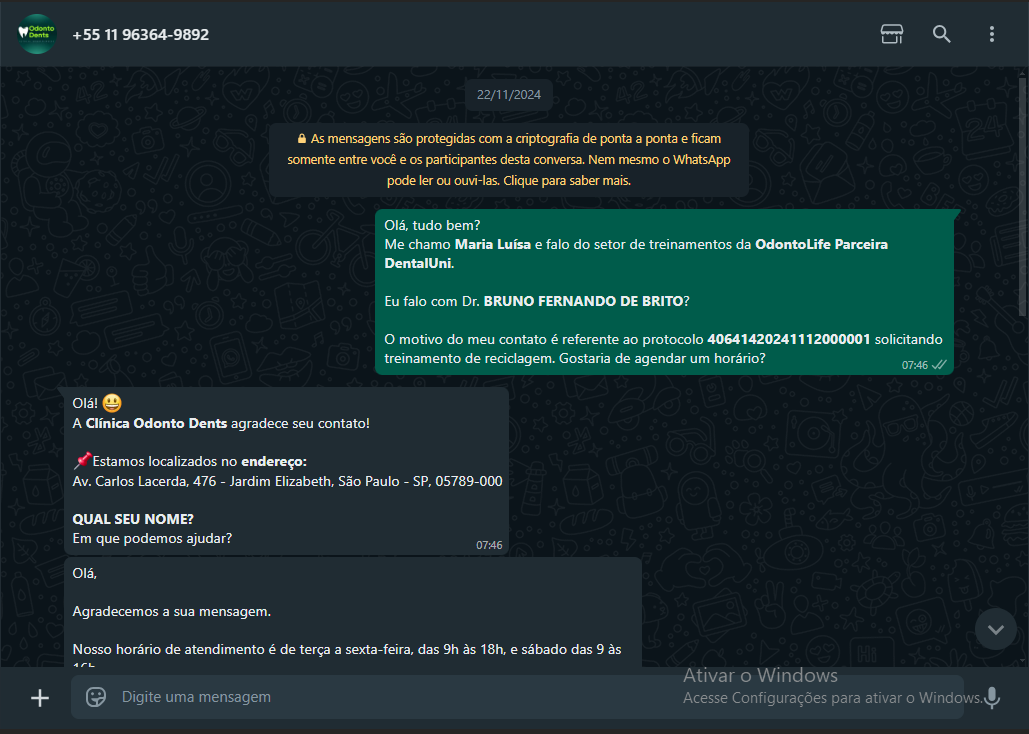
Task: Click the Av. Carlos Lacerda address line
Action: pyautogui.click(x=287, y=481)
